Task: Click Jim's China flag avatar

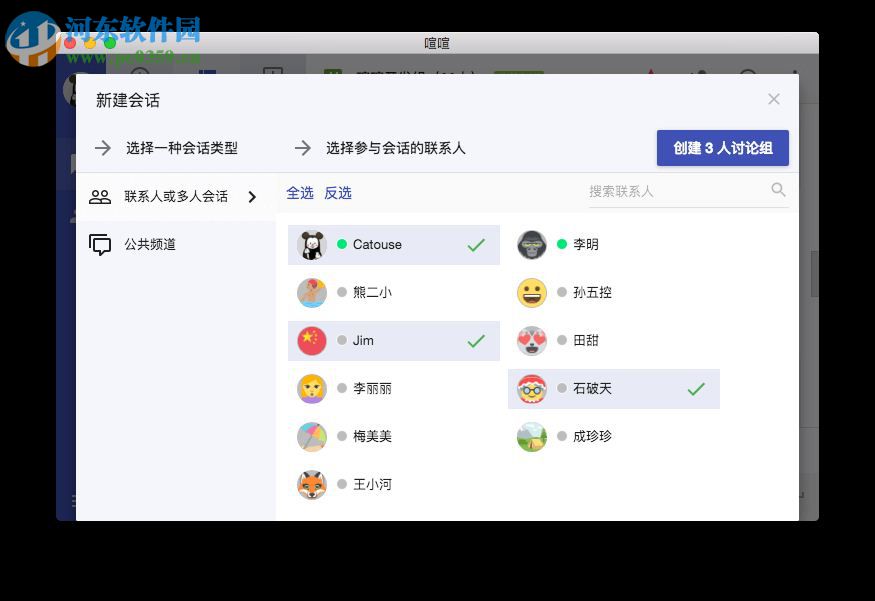Action: click(x=312, y=340)
